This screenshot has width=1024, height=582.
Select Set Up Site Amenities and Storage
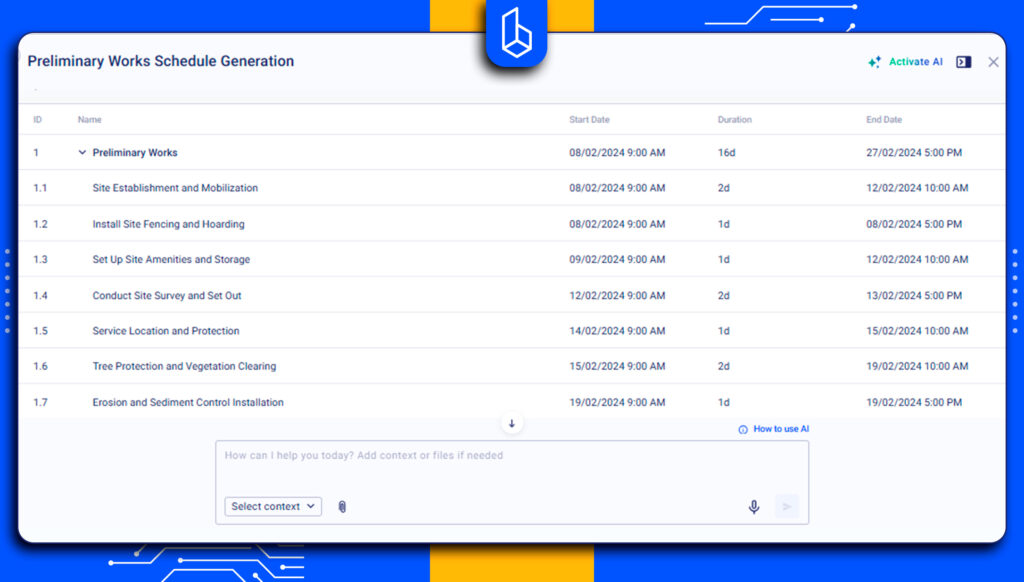(x=171, y=259)
